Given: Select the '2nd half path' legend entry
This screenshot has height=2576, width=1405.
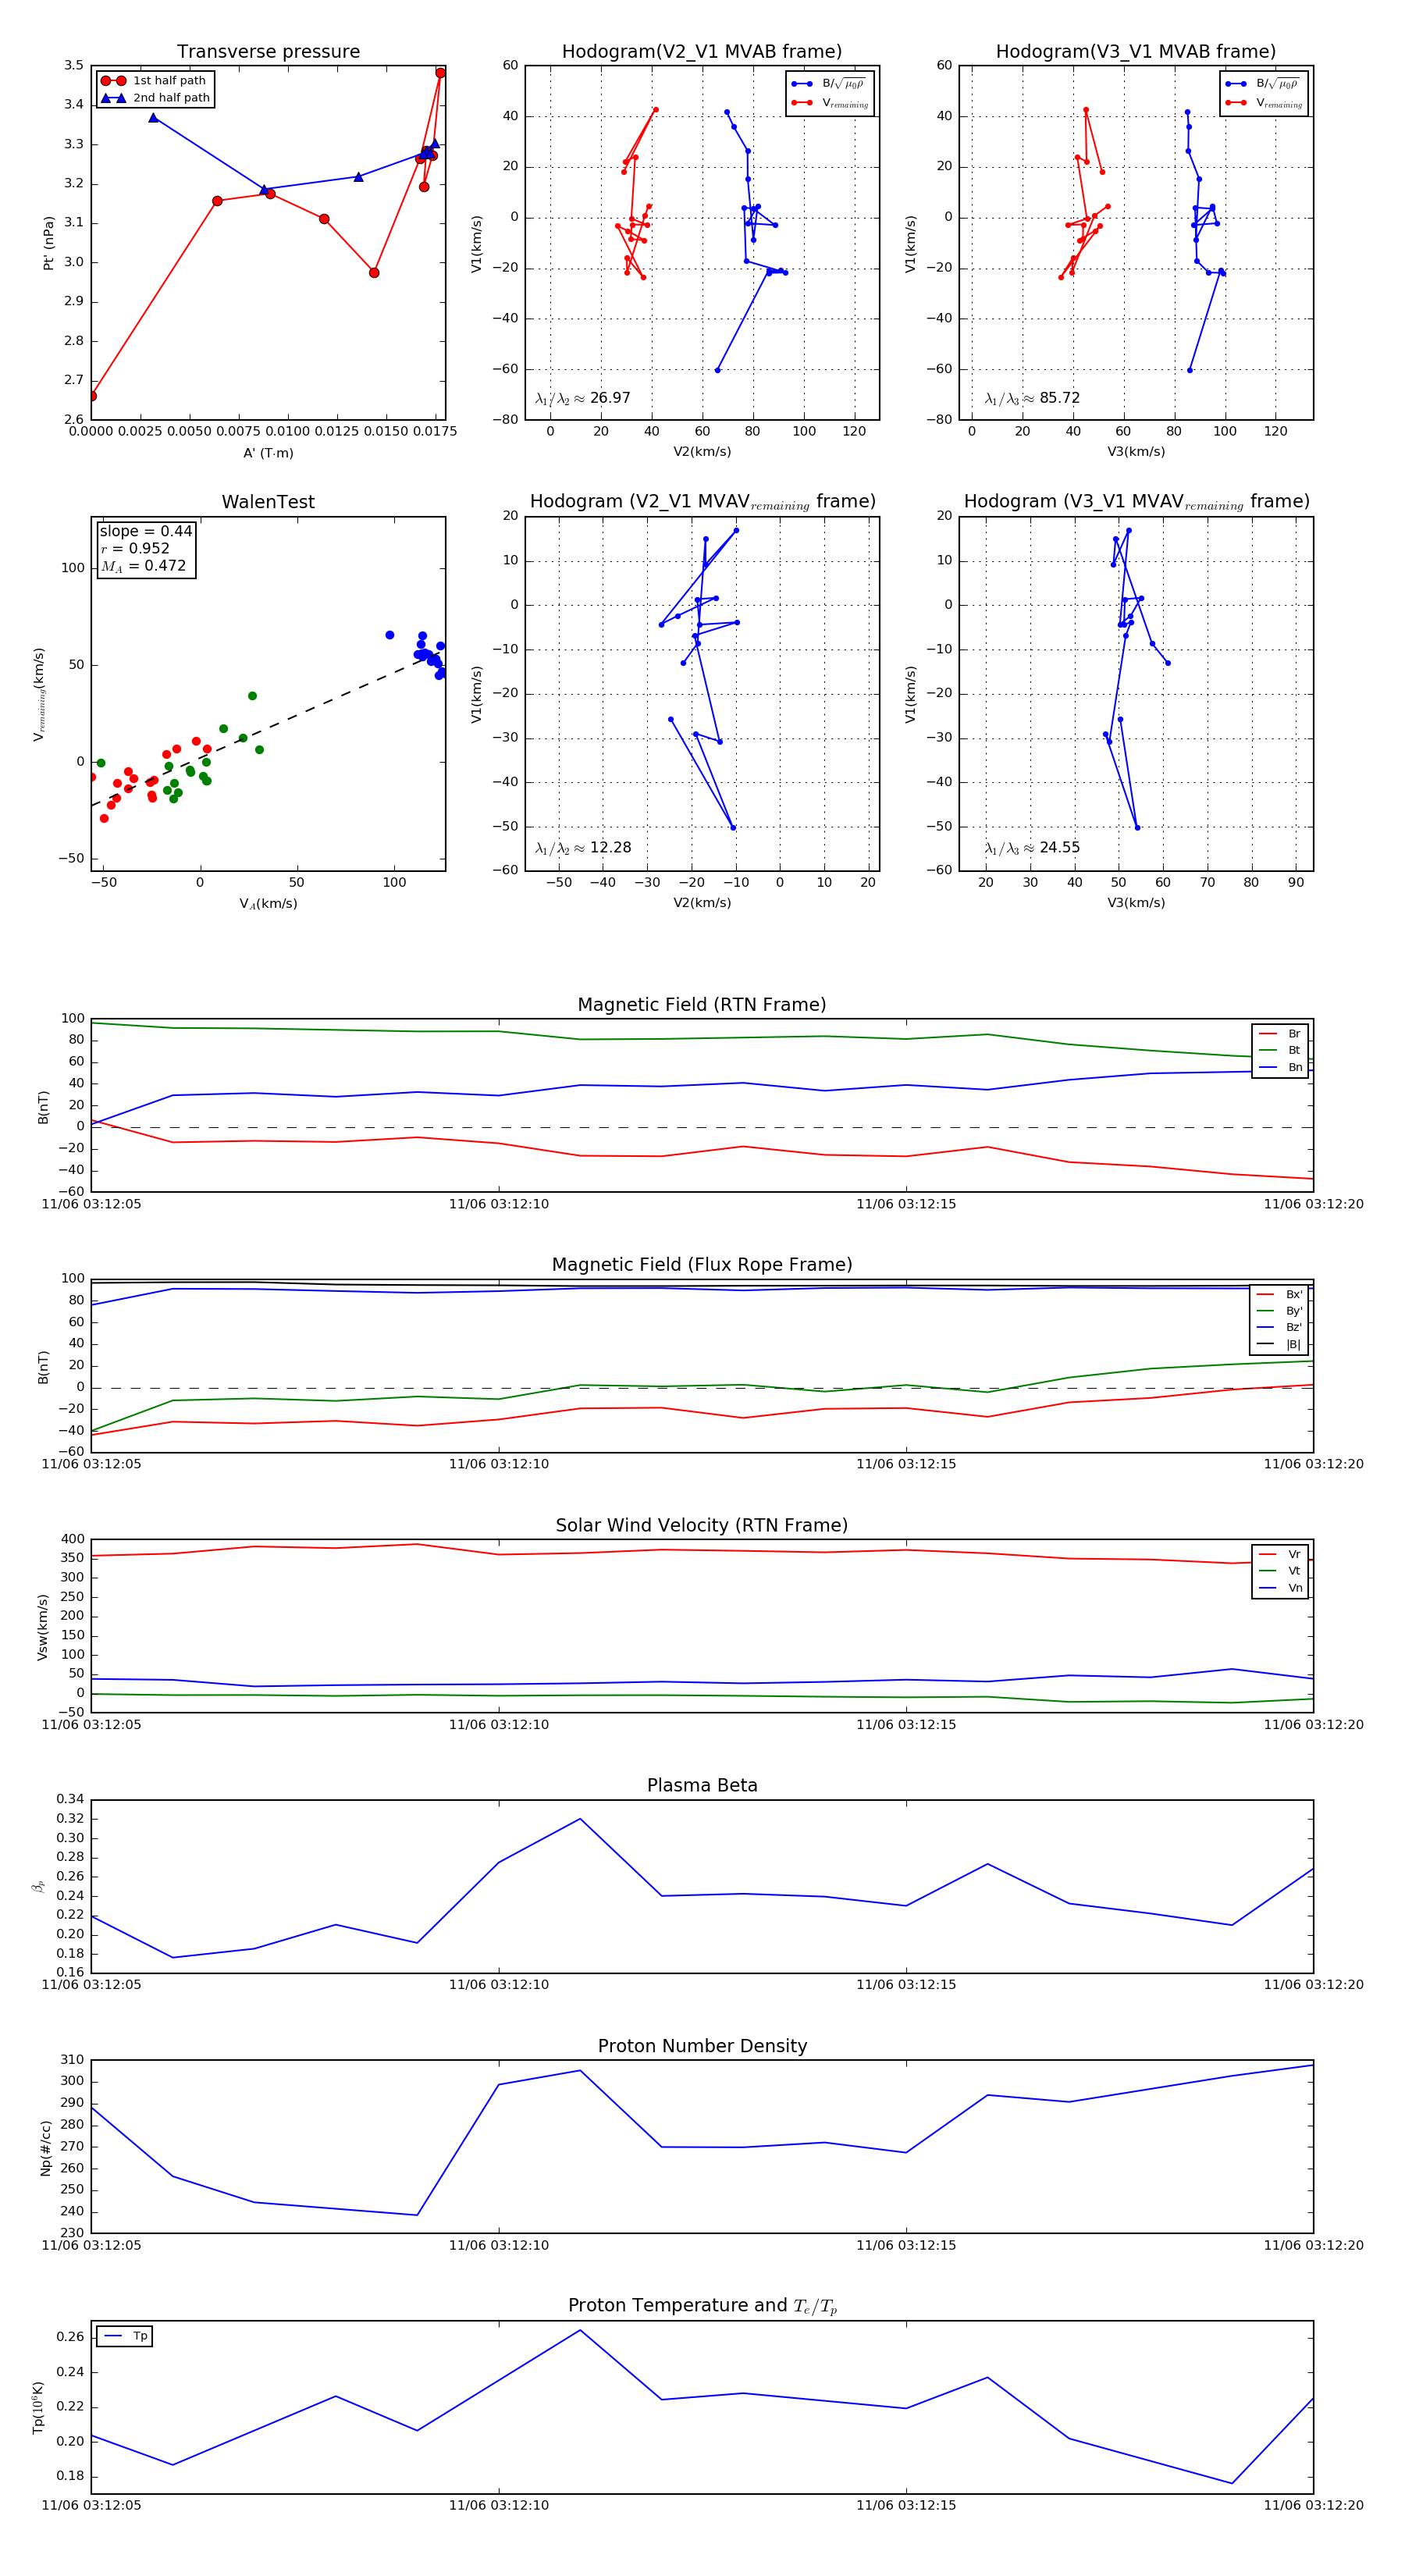Looking at the screenshot, I should 155,98.
